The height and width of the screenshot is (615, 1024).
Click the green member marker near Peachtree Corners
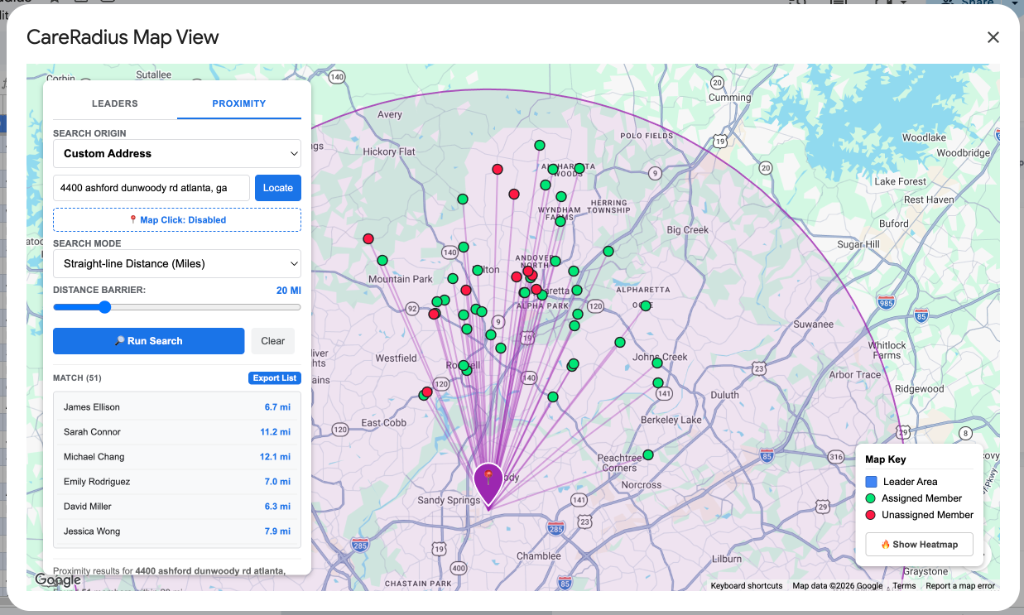pyautogui.click(x=648, y=454)
